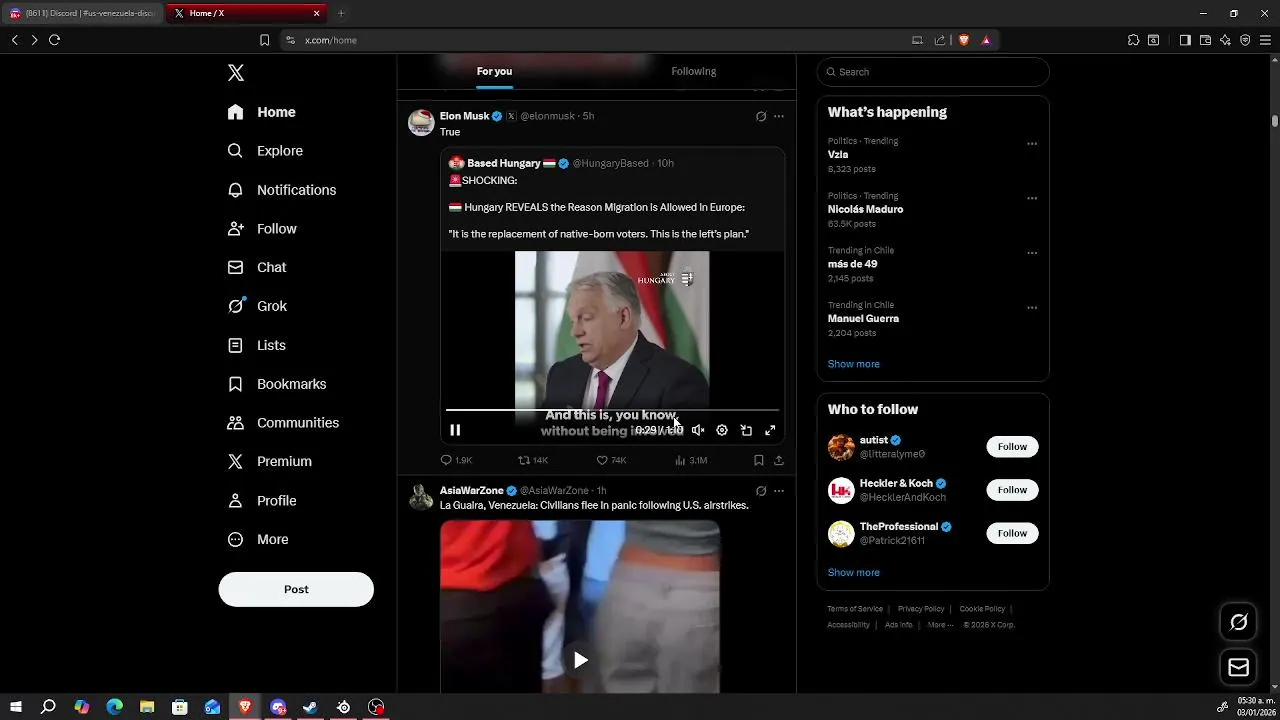1280x720 pixels.
Task: Open more options for más de 49 trend
Action: click(1032, 253)
